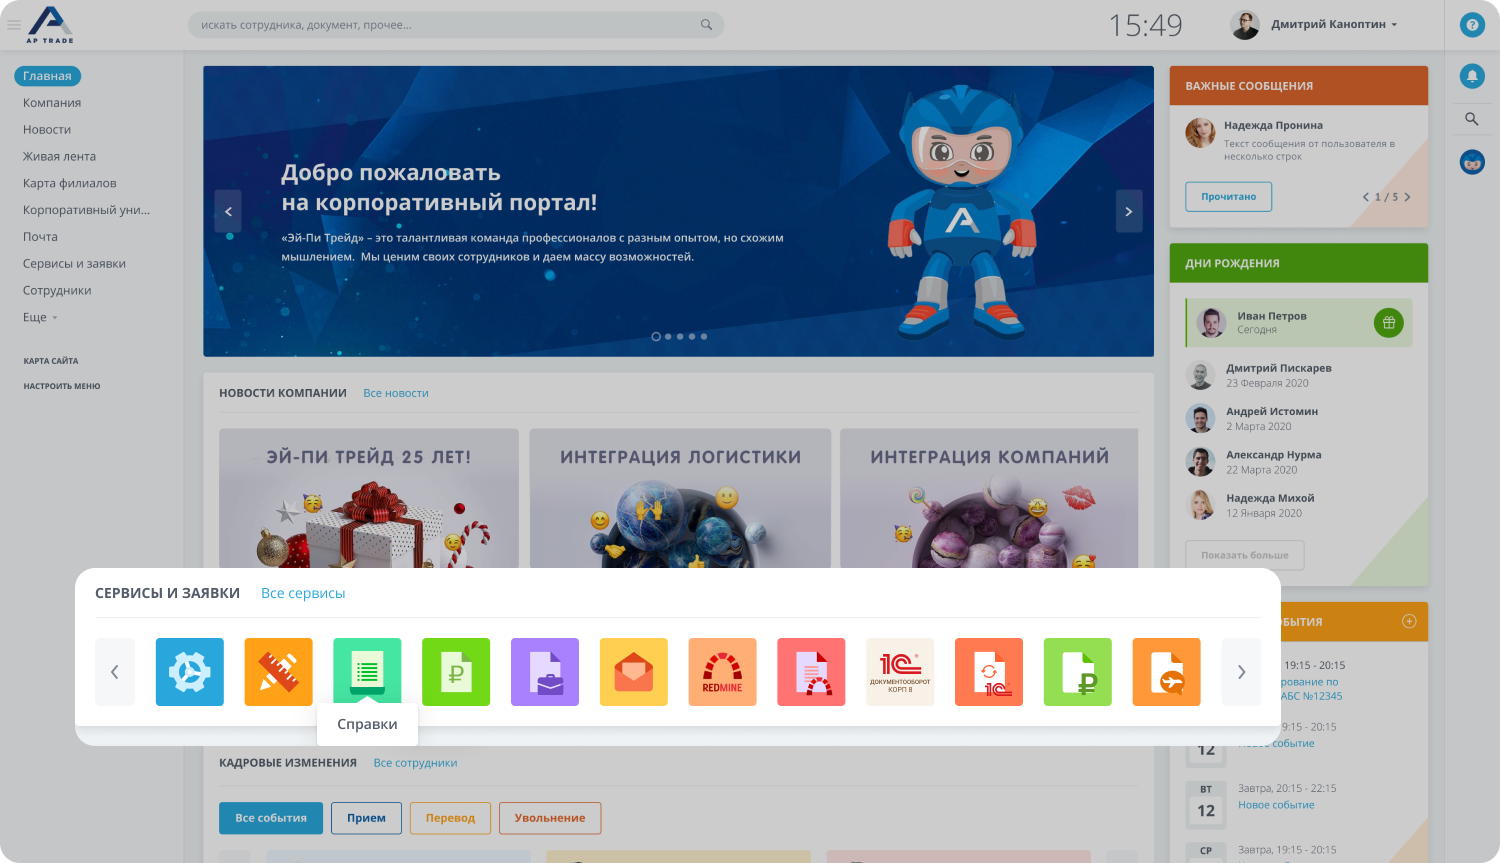
Task: Open the blue gear service icon
Action: [190, 672]
